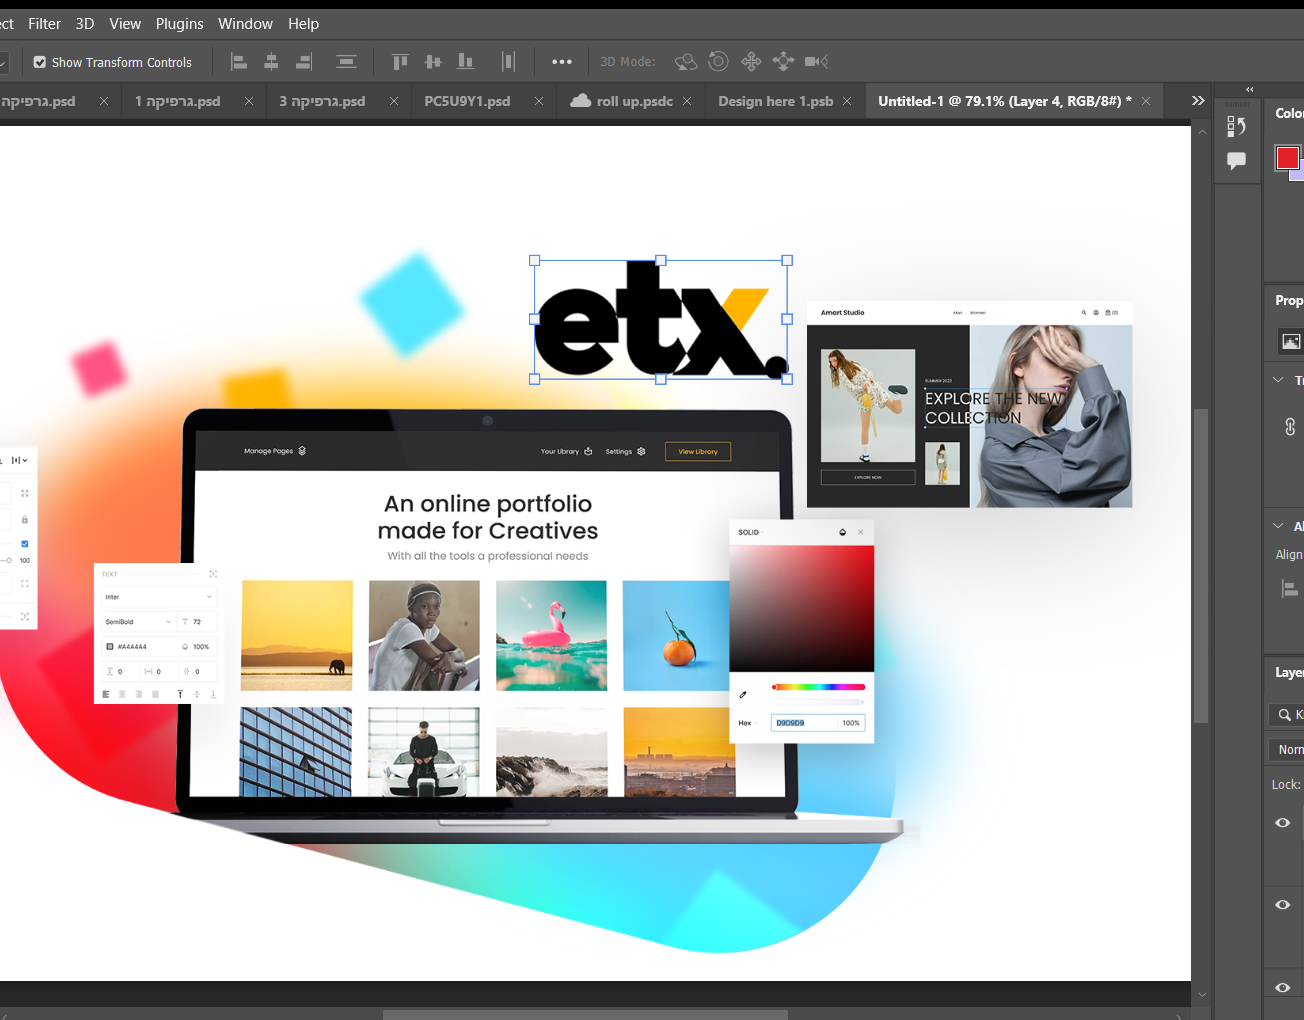Click the right-middle transform handle of logo
Viewport: 1304px width, 1020px height.
tap(787, 319)
